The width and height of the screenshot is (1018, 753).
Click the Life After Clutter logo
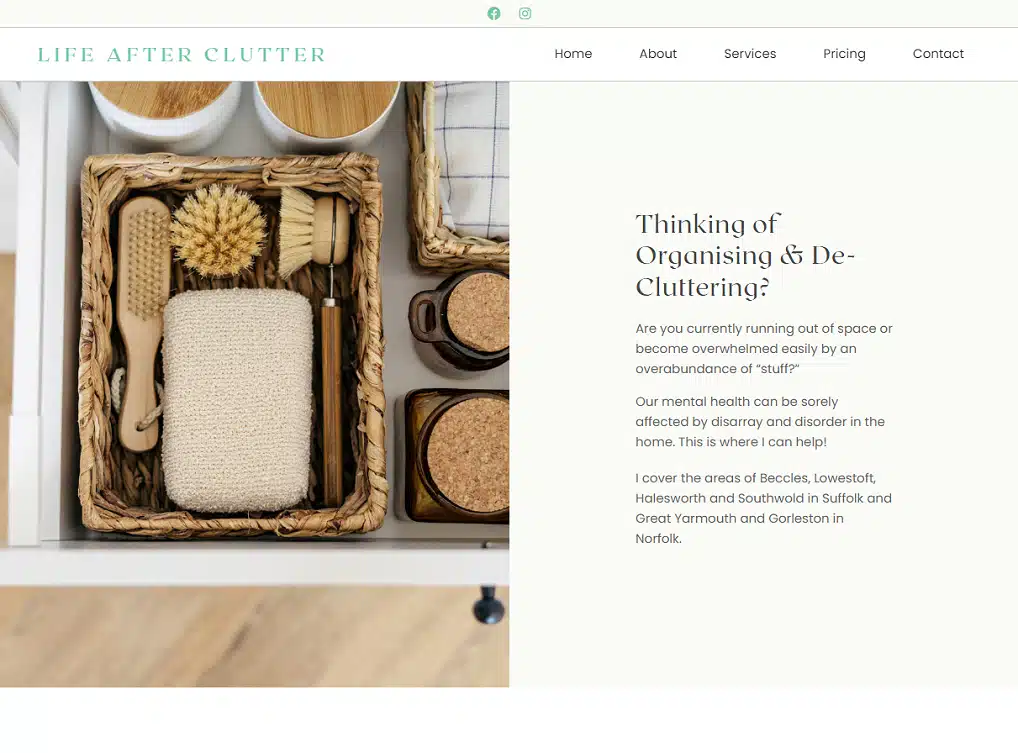(181, 55)
